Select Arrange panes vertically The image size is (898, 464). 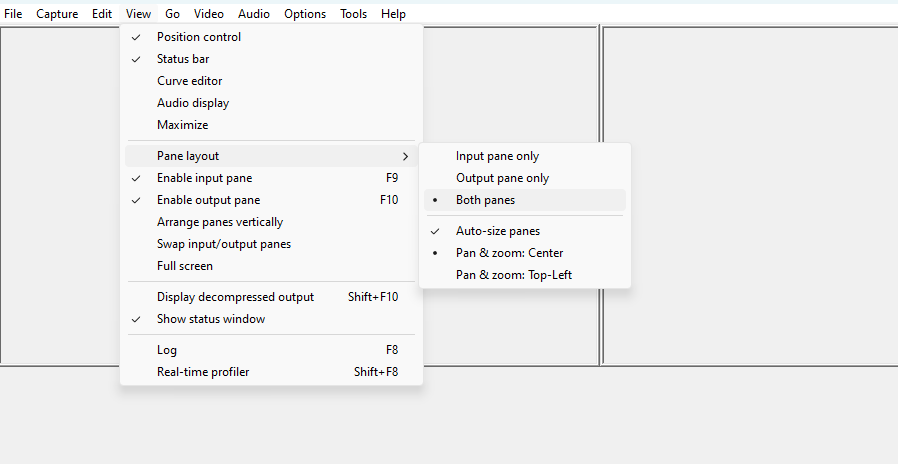[x=271, y=222]
